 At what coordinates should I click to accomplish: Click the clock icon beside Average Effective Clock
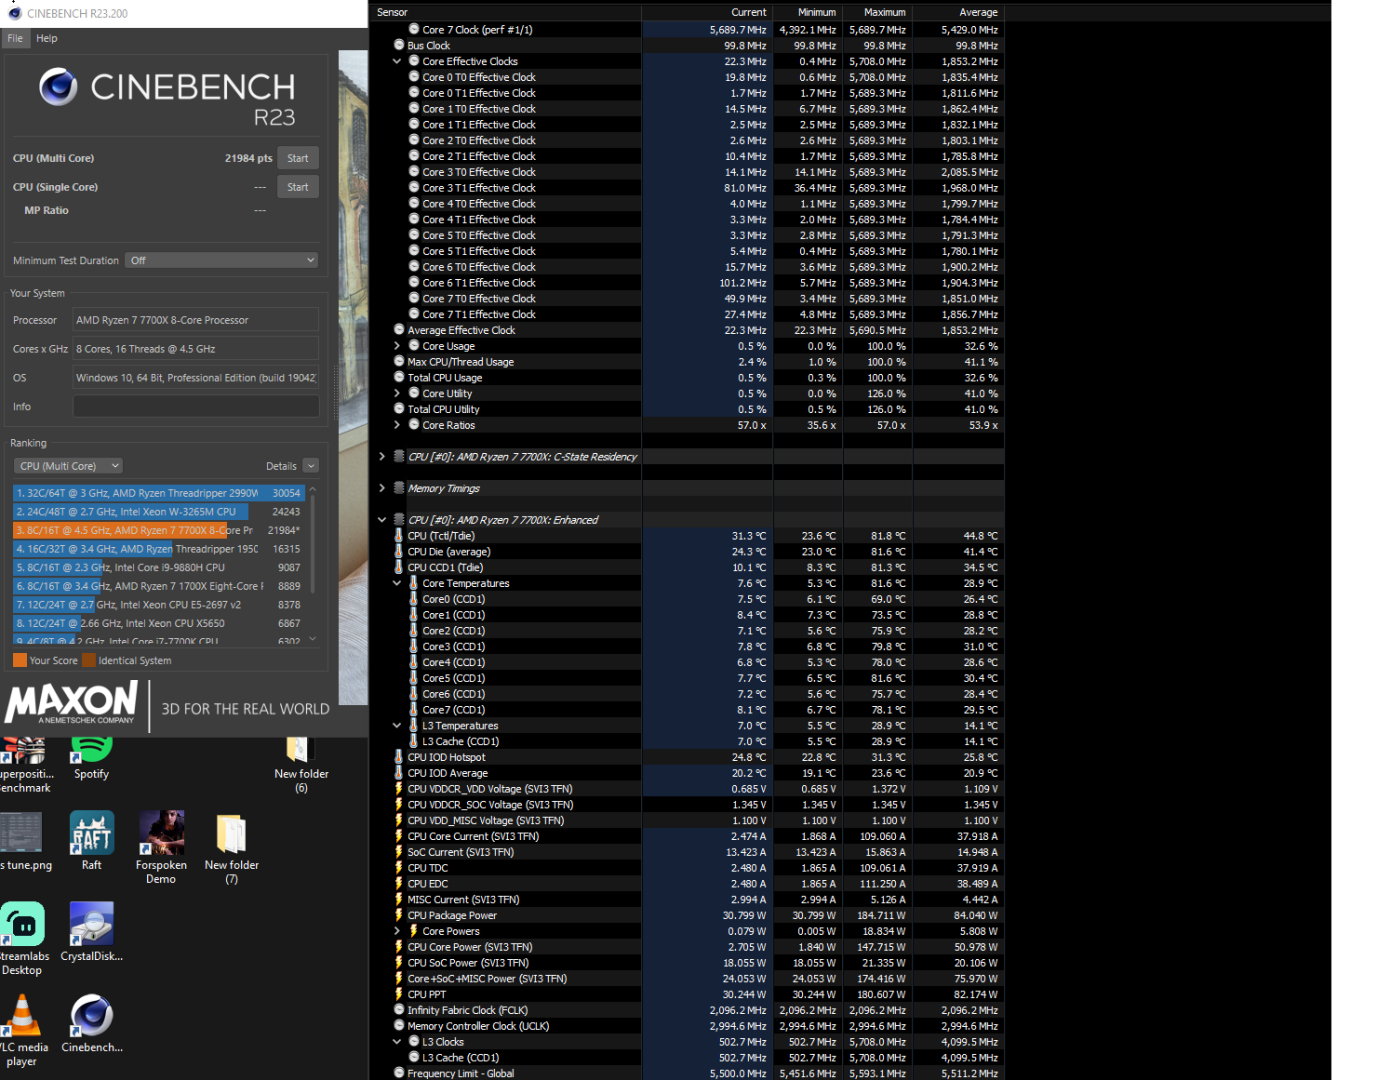(x=399, y=330)
